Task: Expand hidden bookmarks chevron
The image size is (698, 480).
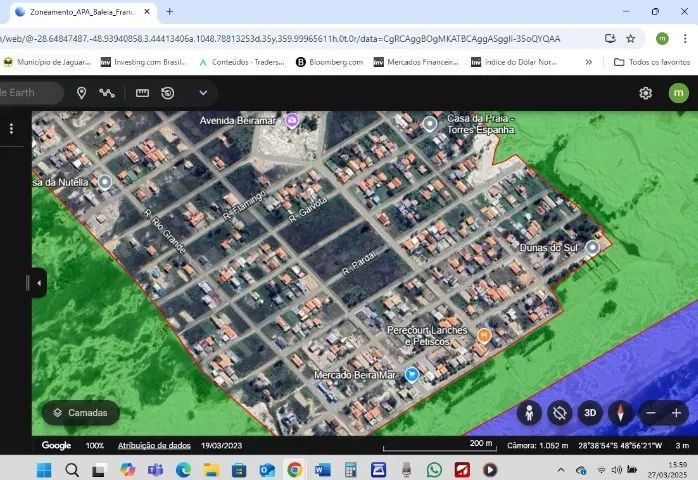Action: 588,62
